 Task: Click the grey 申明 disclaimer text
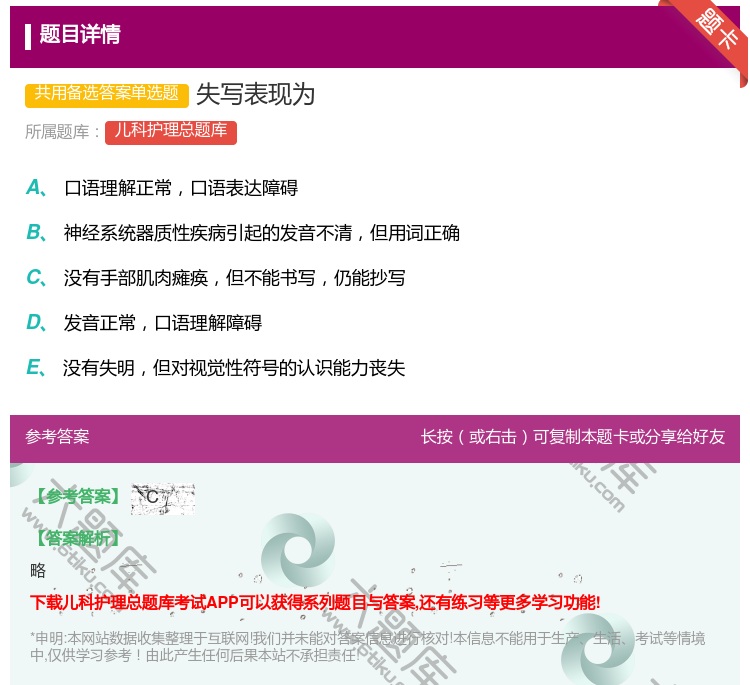click(x=367, y=647)
